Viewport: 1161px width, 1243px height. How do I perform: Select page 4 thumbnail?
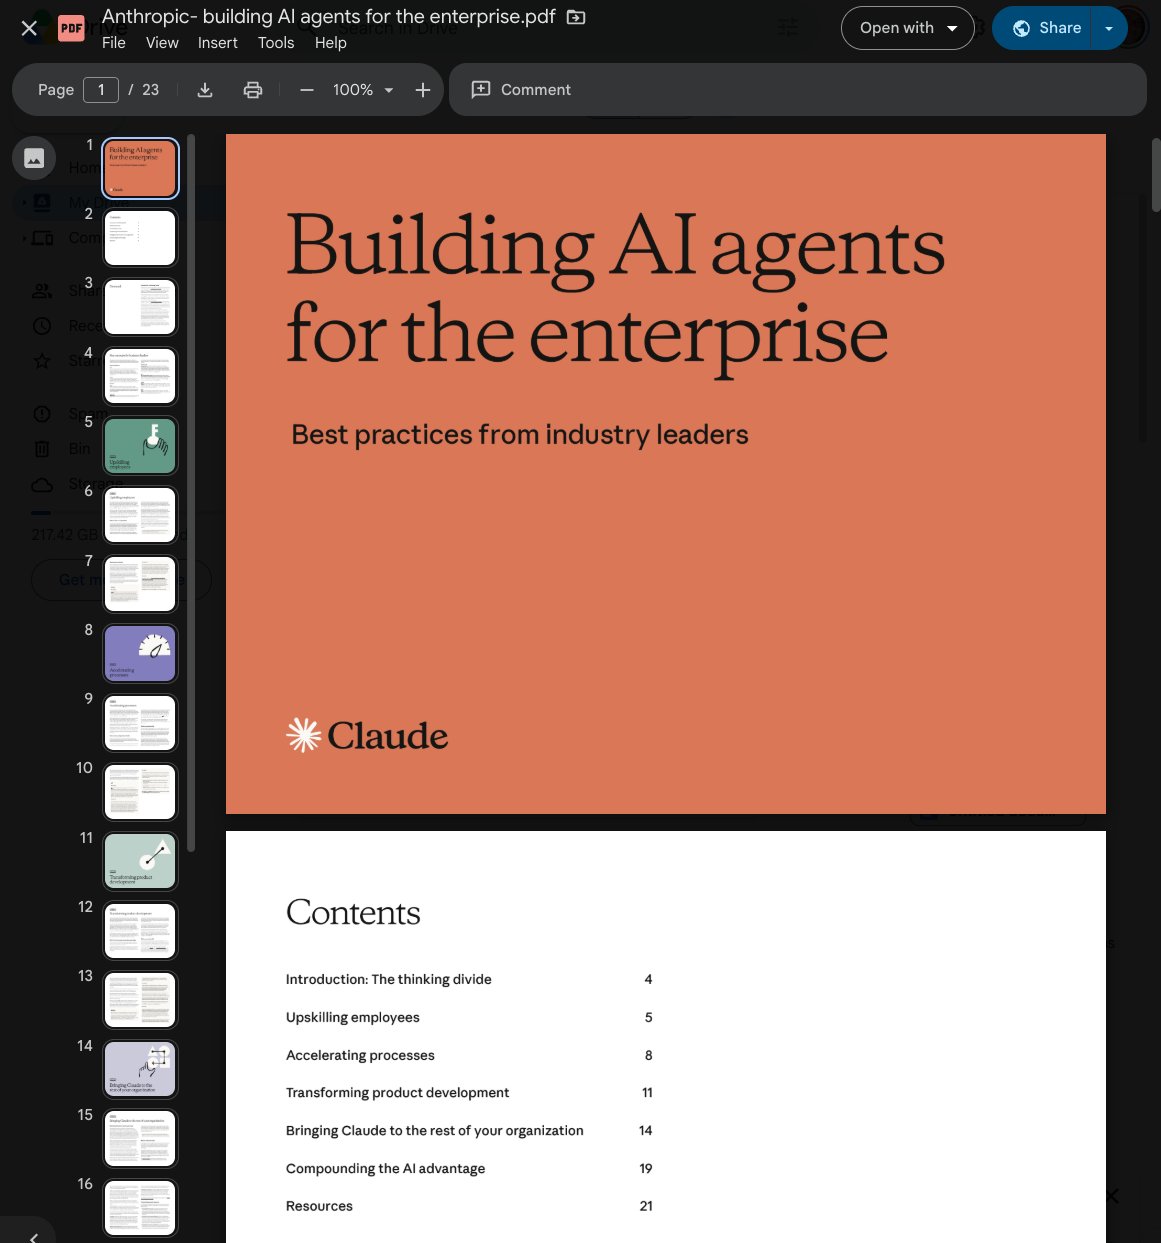(x=140, y=376)
